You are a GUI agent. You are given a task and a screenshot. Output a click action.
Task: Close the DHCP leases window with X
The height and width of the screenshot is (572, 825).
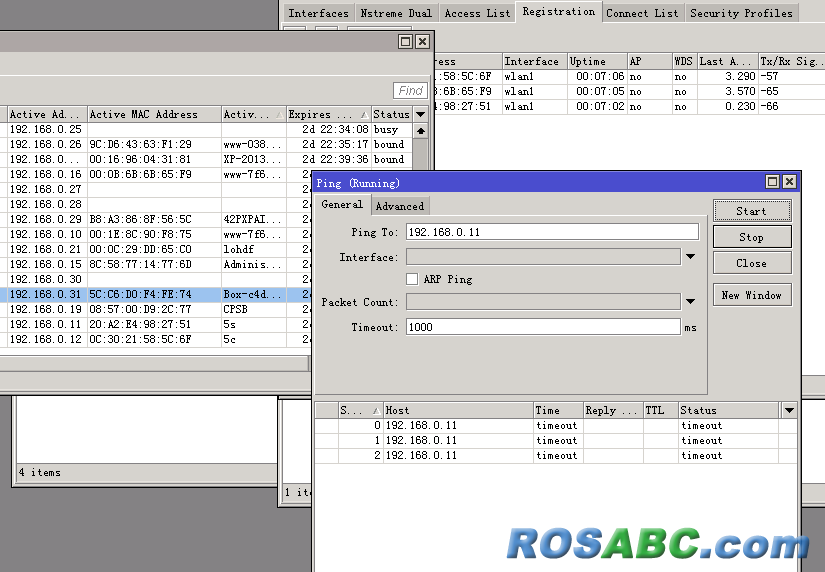(422, 42)
